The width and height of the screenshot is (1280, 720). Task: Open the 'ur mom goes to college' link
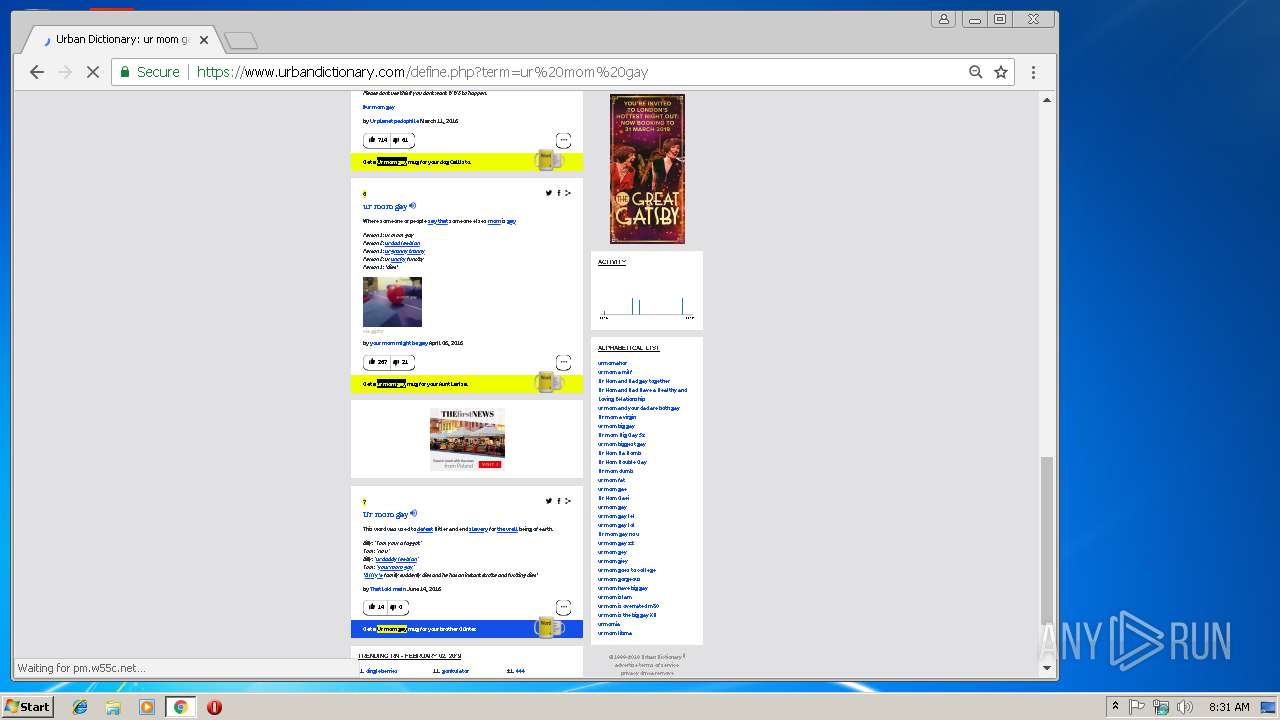(x=625, y=570)
